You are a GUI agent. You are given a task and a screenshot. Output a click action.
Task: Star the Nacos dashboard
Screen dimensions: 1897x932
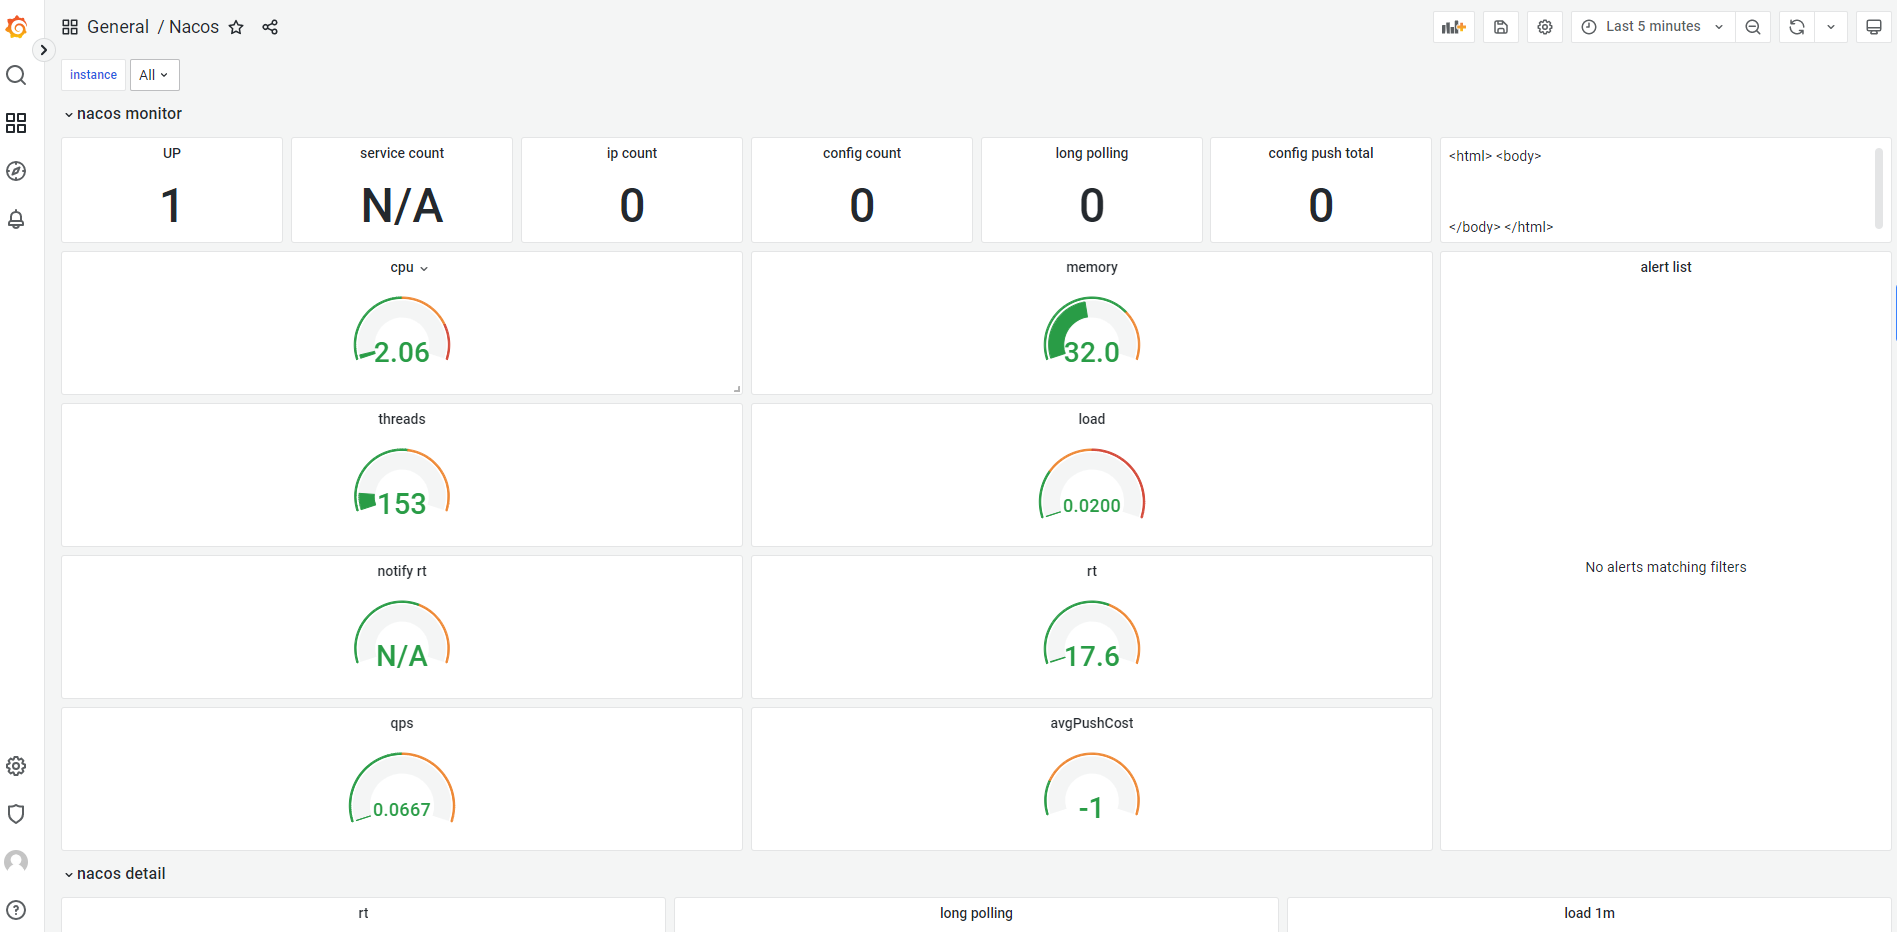coord(236,27)
